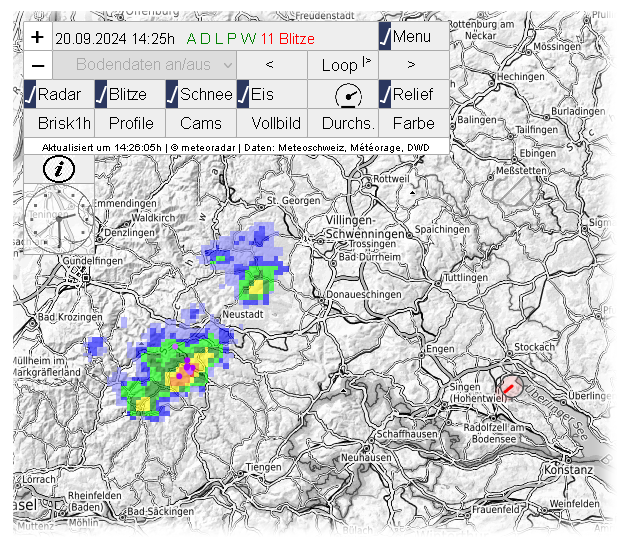This screenshot has width=617, height=537.
Task: Open the Cams button
Action: tap(201, 124)
